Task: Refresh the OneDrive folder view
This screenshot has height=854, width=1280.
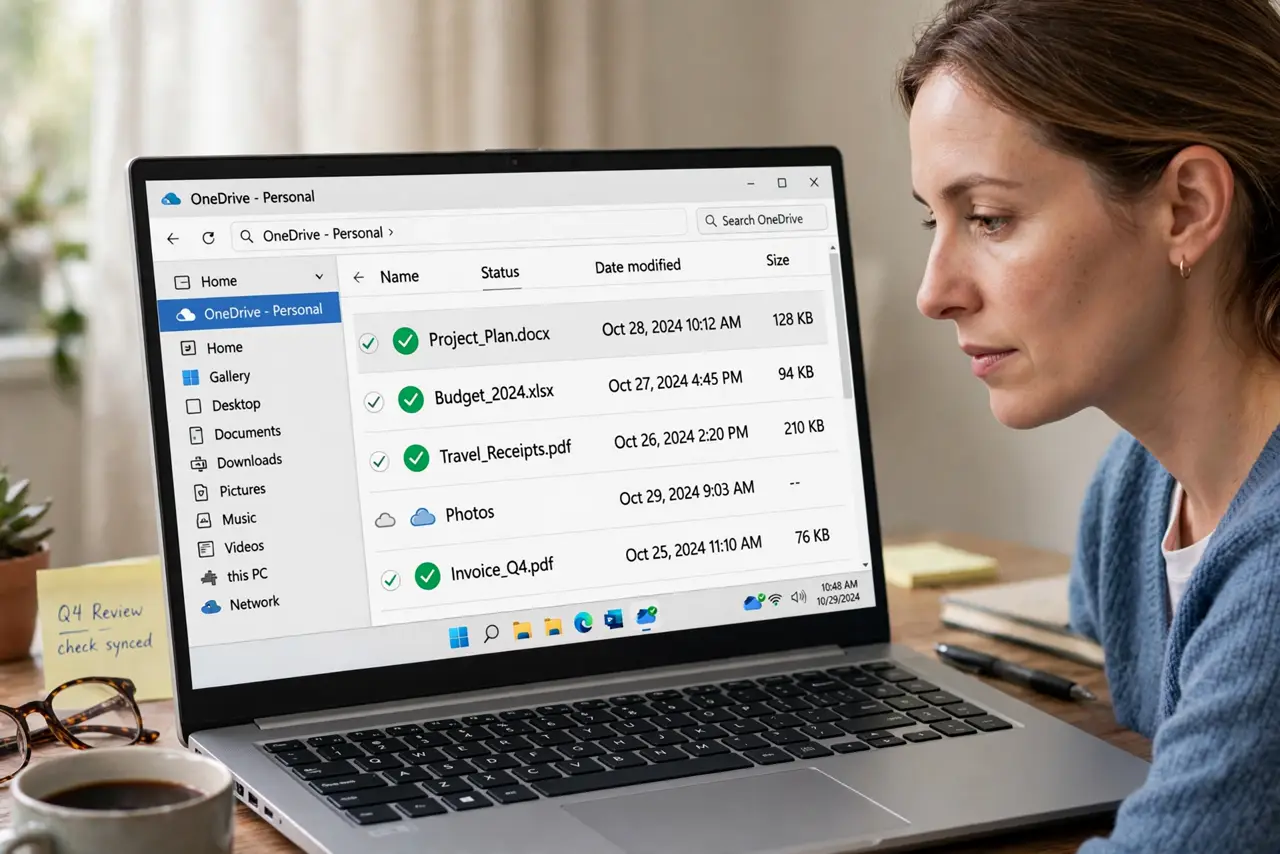Action: coord(208,238)
